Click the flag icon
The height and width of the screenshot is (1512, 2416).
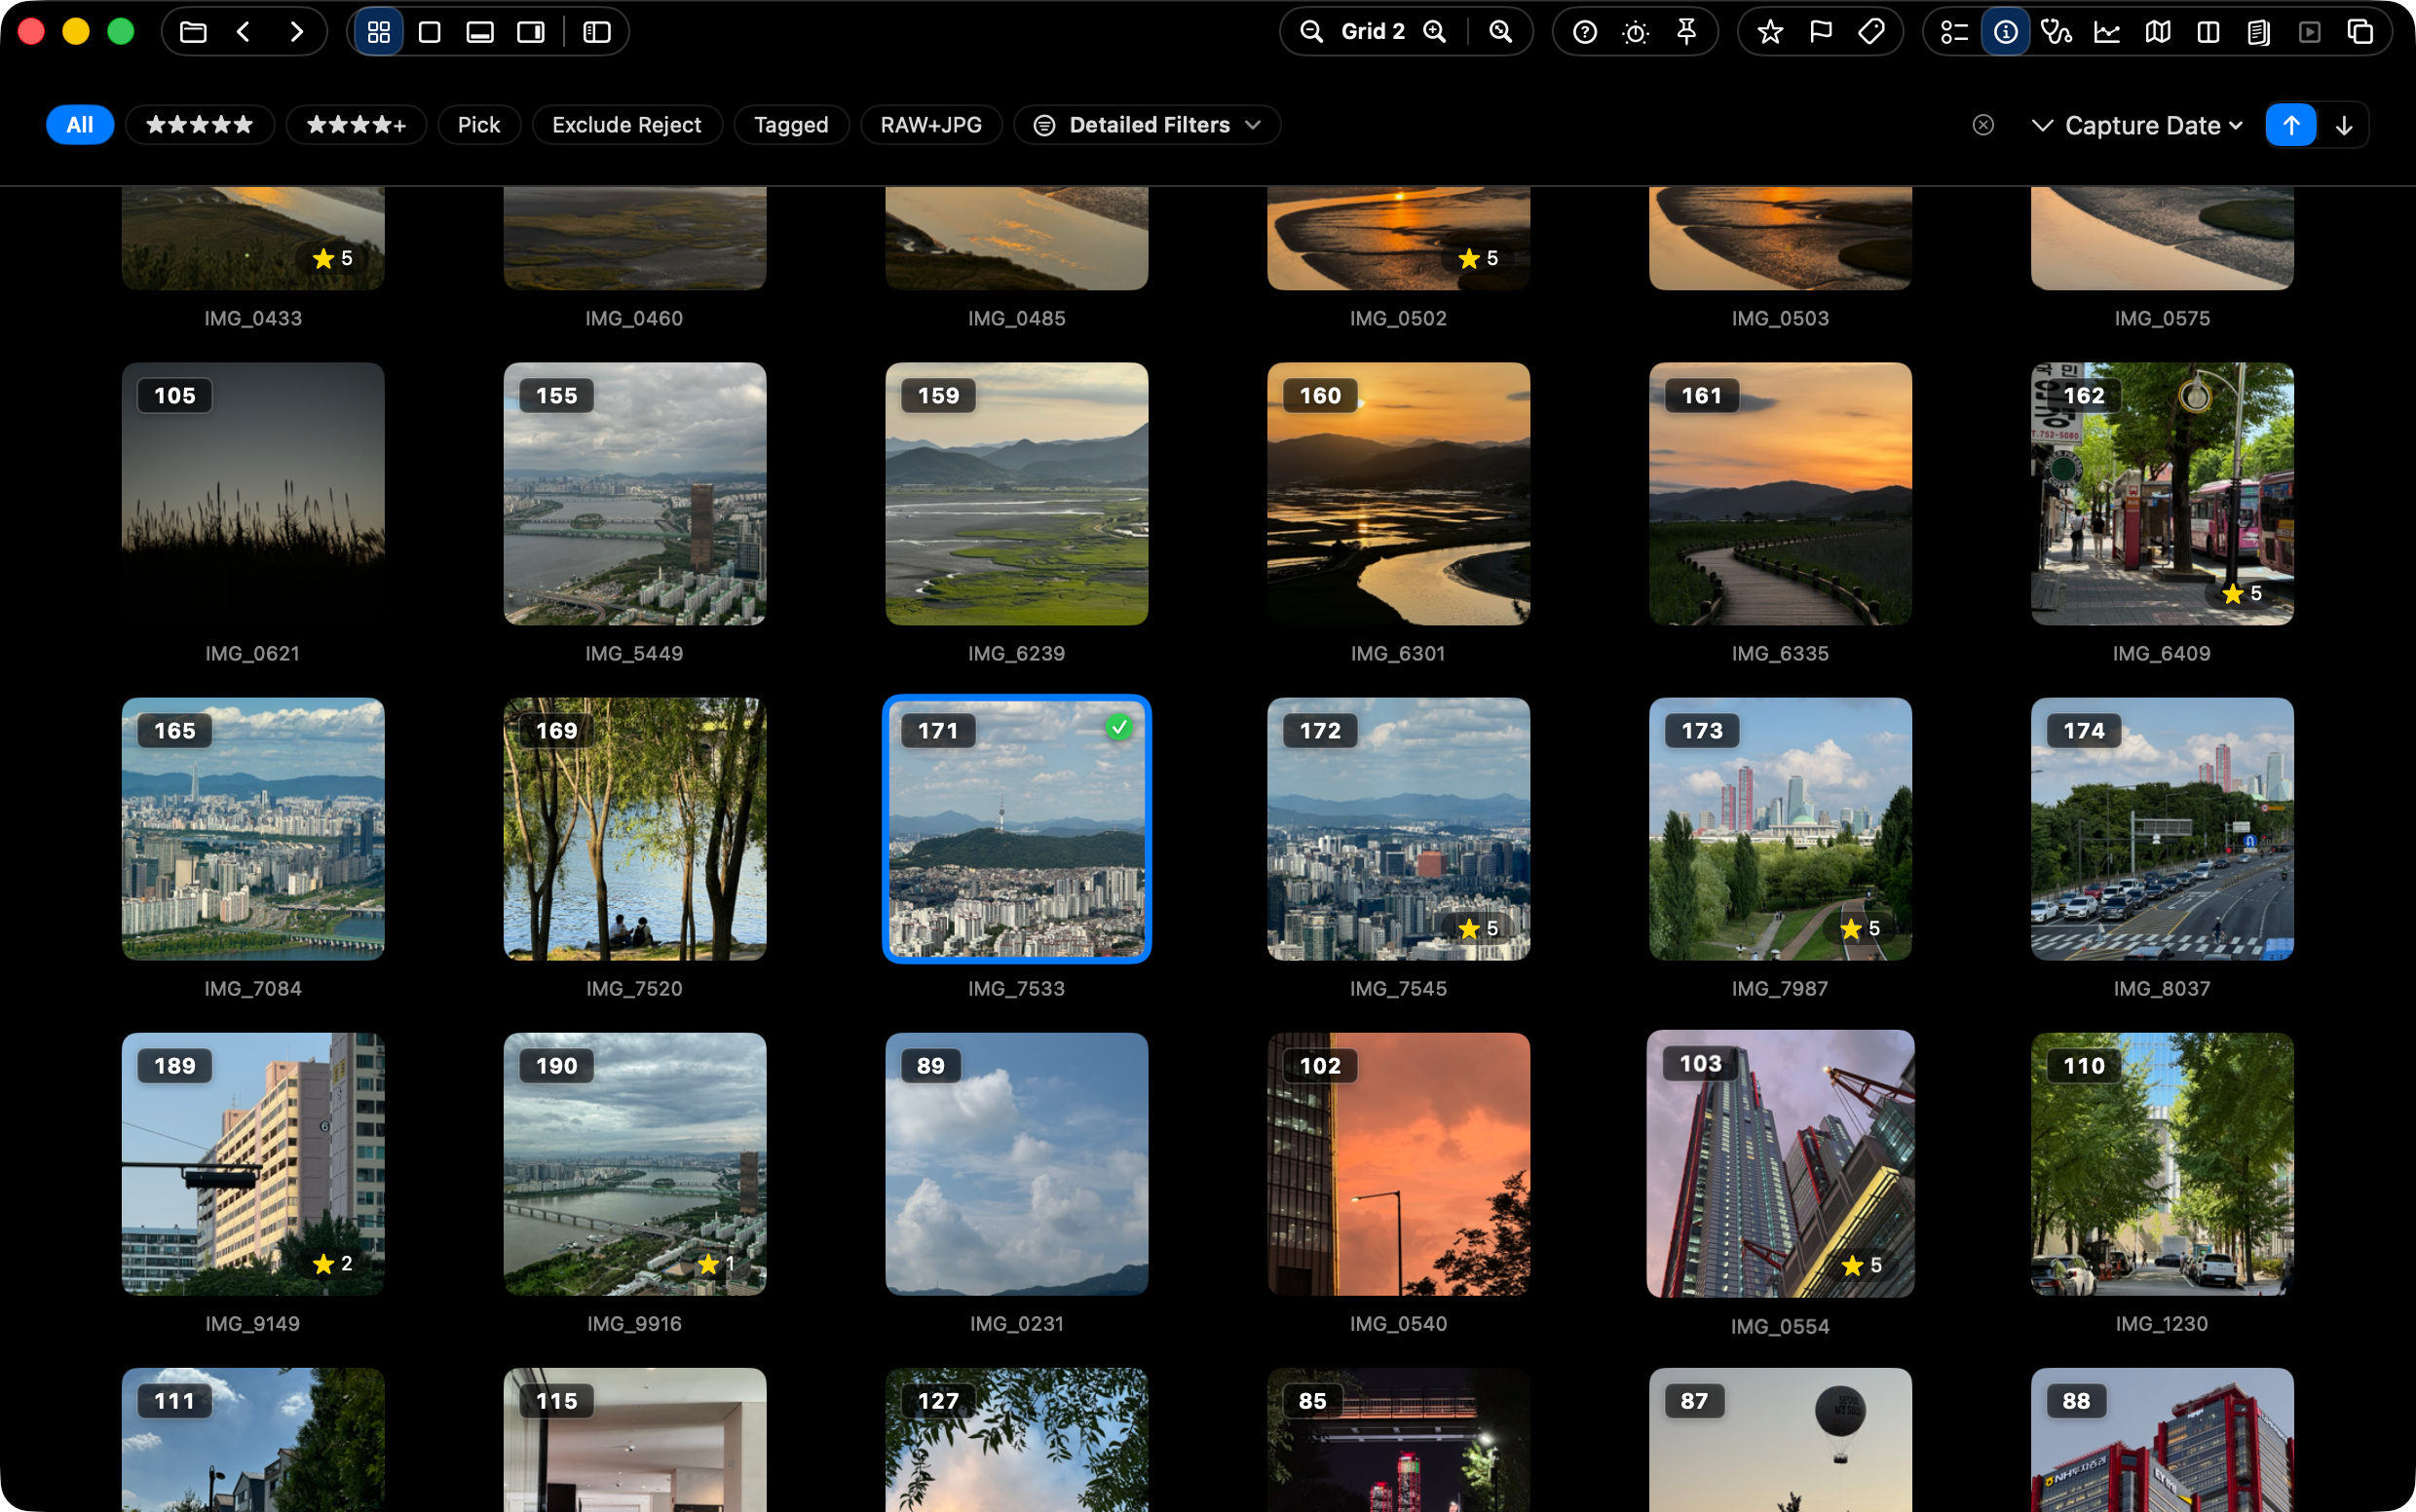tap(1821, 32)
